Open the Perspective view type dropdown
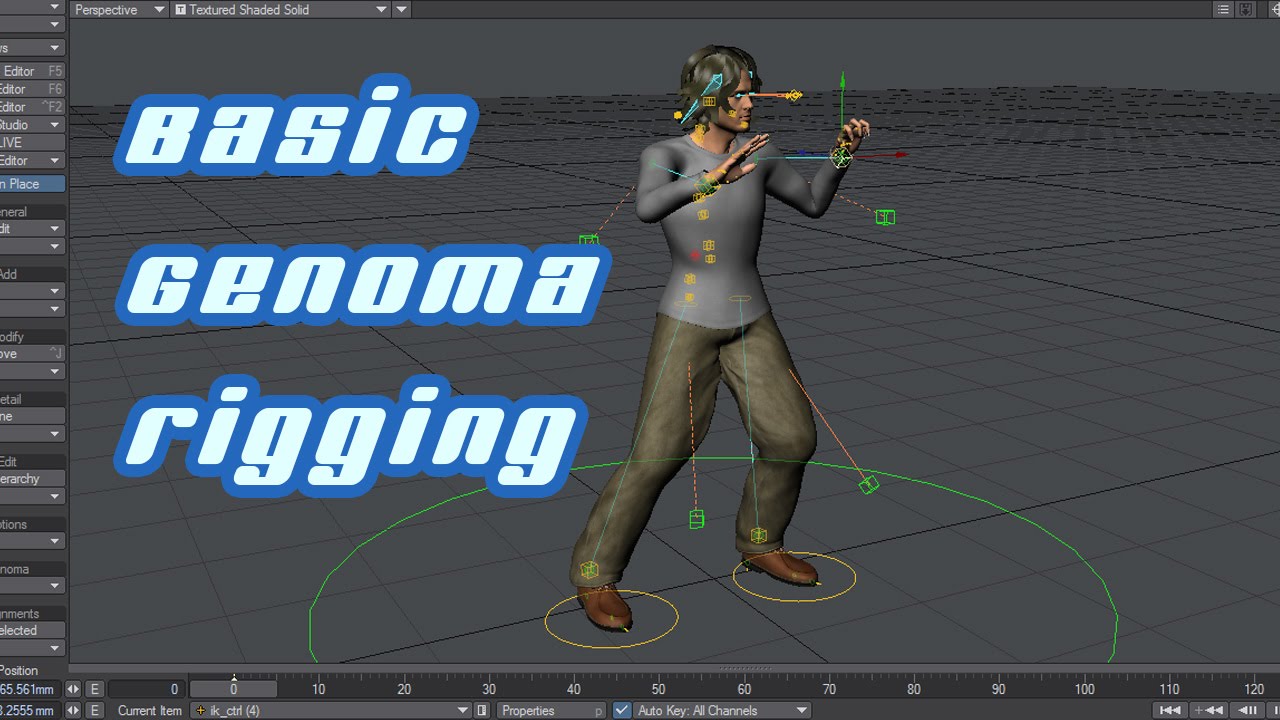Image resolution: width=1280 pixels, height=720 pixels. pos(119,10)
